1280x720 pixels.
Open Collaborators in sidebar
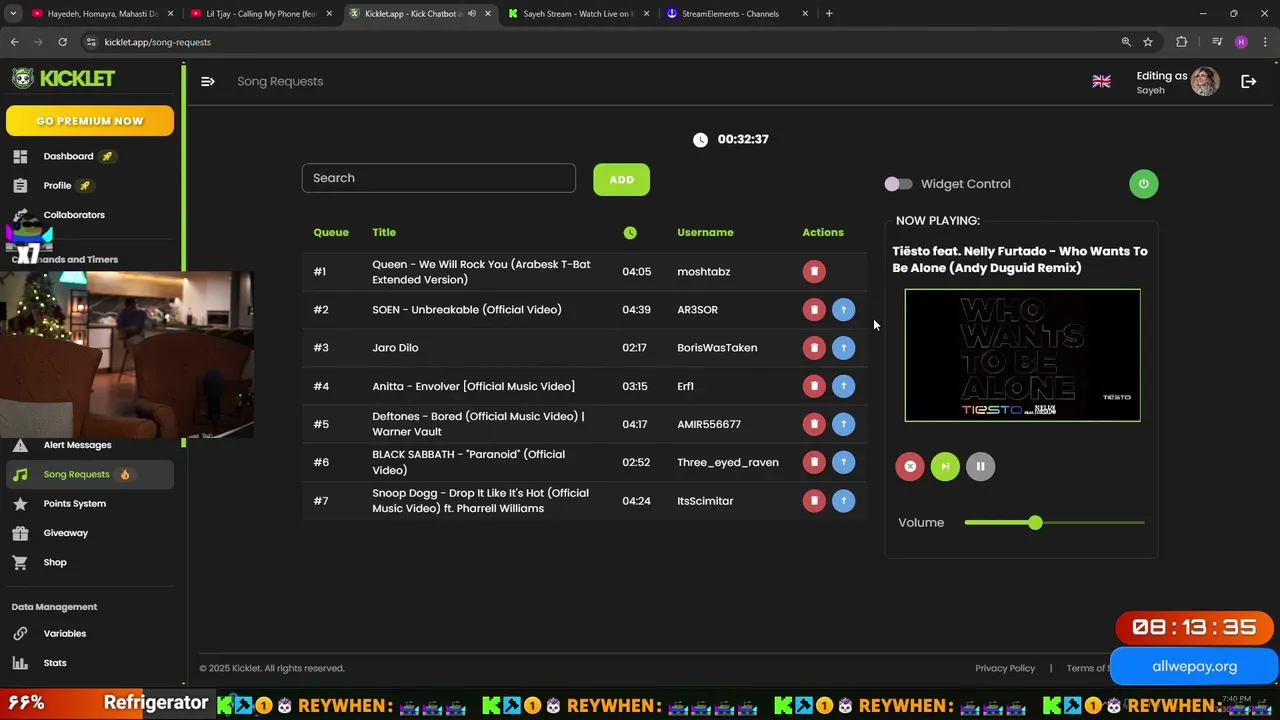coord(73,215)
